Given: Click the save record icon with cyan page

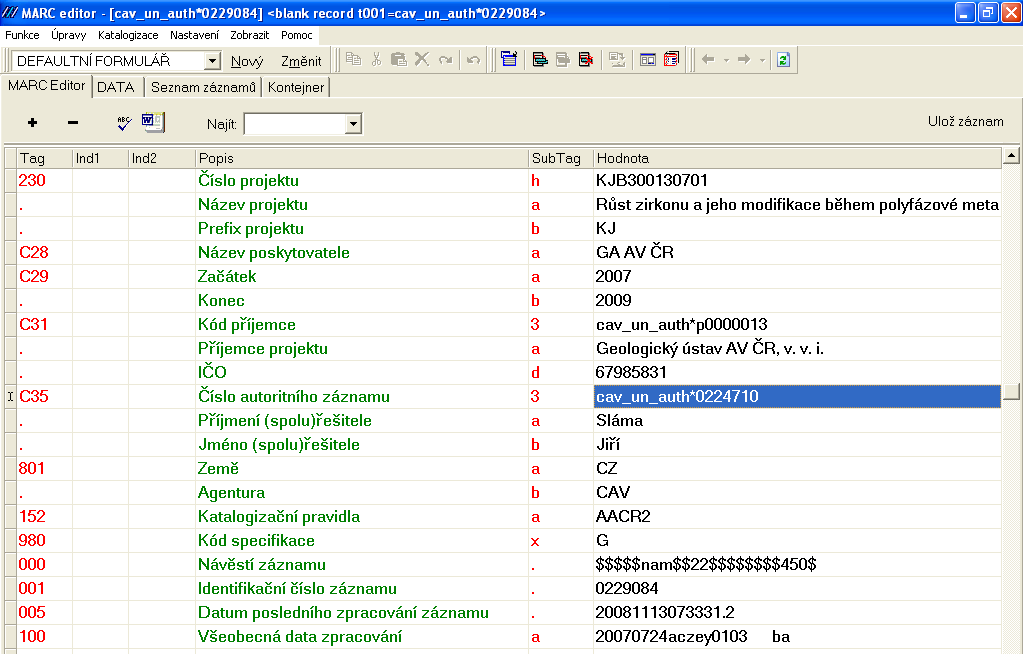Looking at the screenshot, I should click(540, 59).
